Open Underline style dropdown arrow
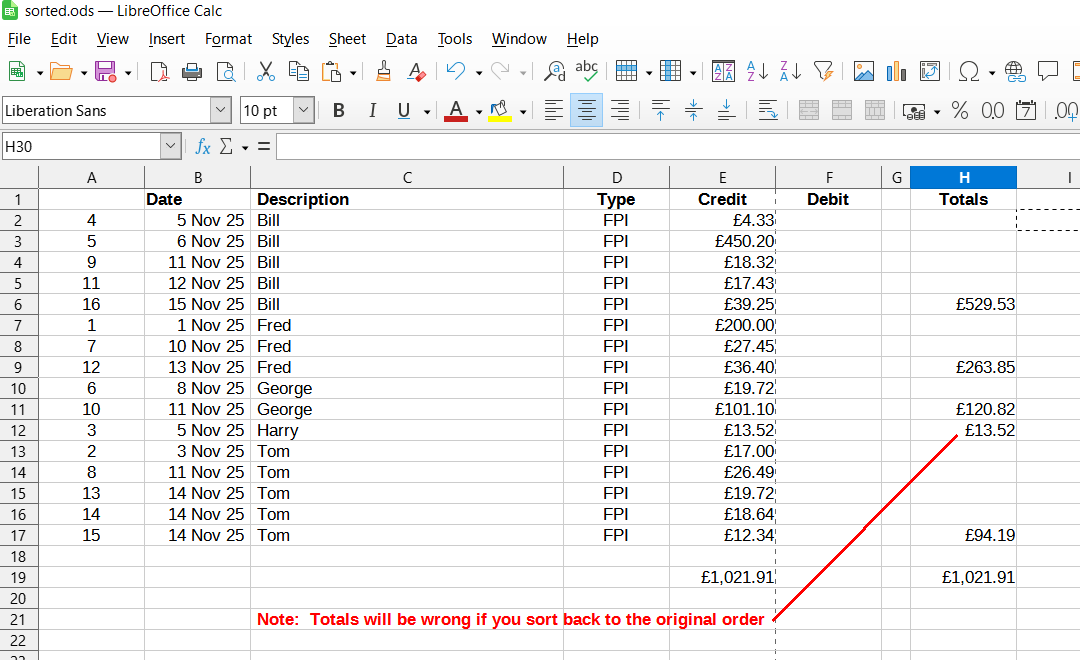 [x=427, y=112]
